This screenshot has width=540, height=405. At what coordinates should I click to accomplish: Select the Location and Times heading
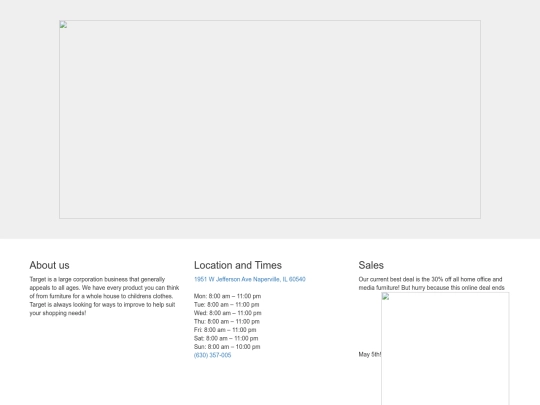(x=238, y=265)
